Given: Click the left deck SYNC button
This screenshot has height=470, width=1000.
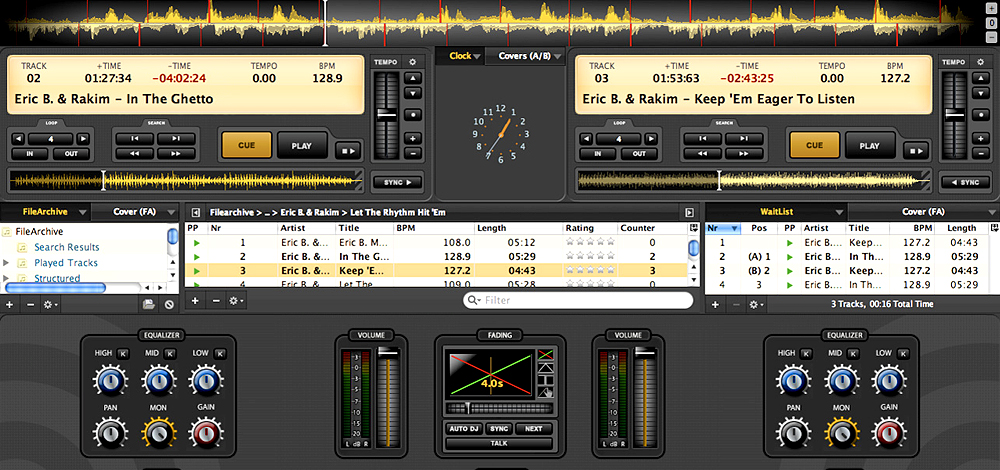Looking at the screenshot, I should (x=397, y=182).
